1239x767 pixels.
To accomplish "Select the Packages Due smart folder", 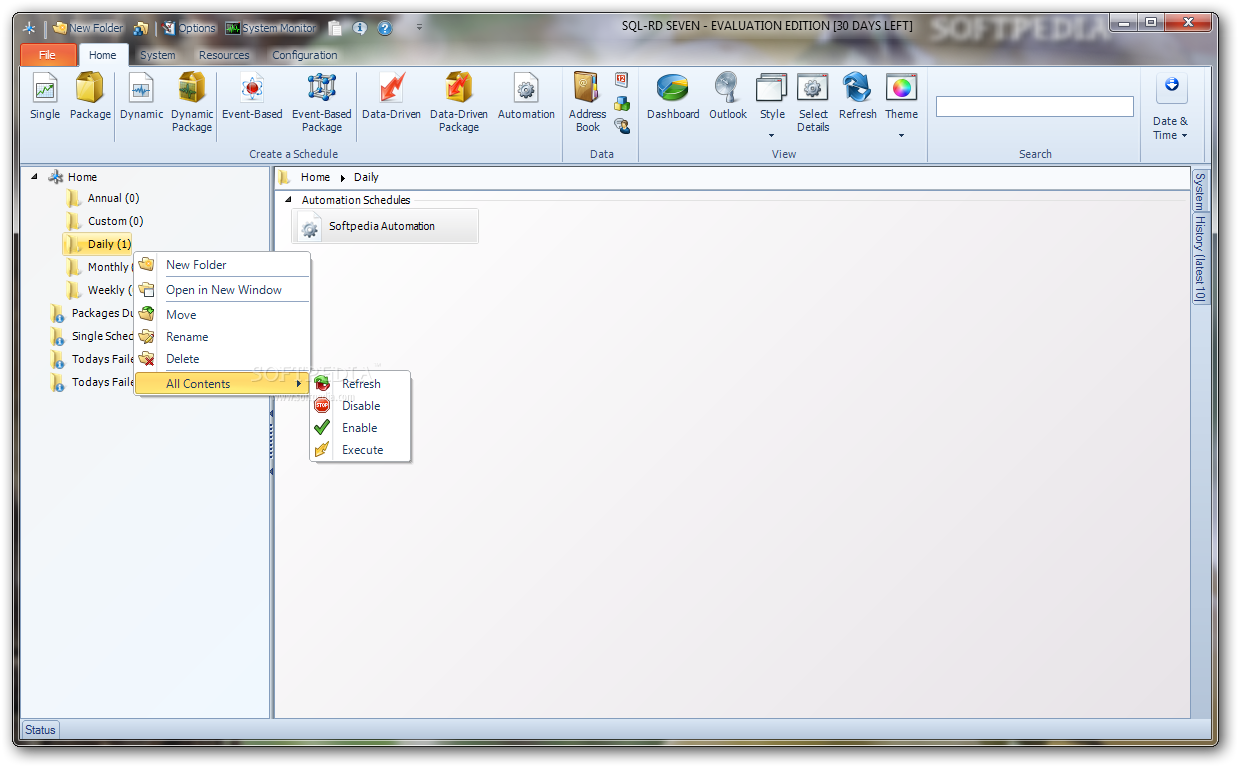I will 92,313.
